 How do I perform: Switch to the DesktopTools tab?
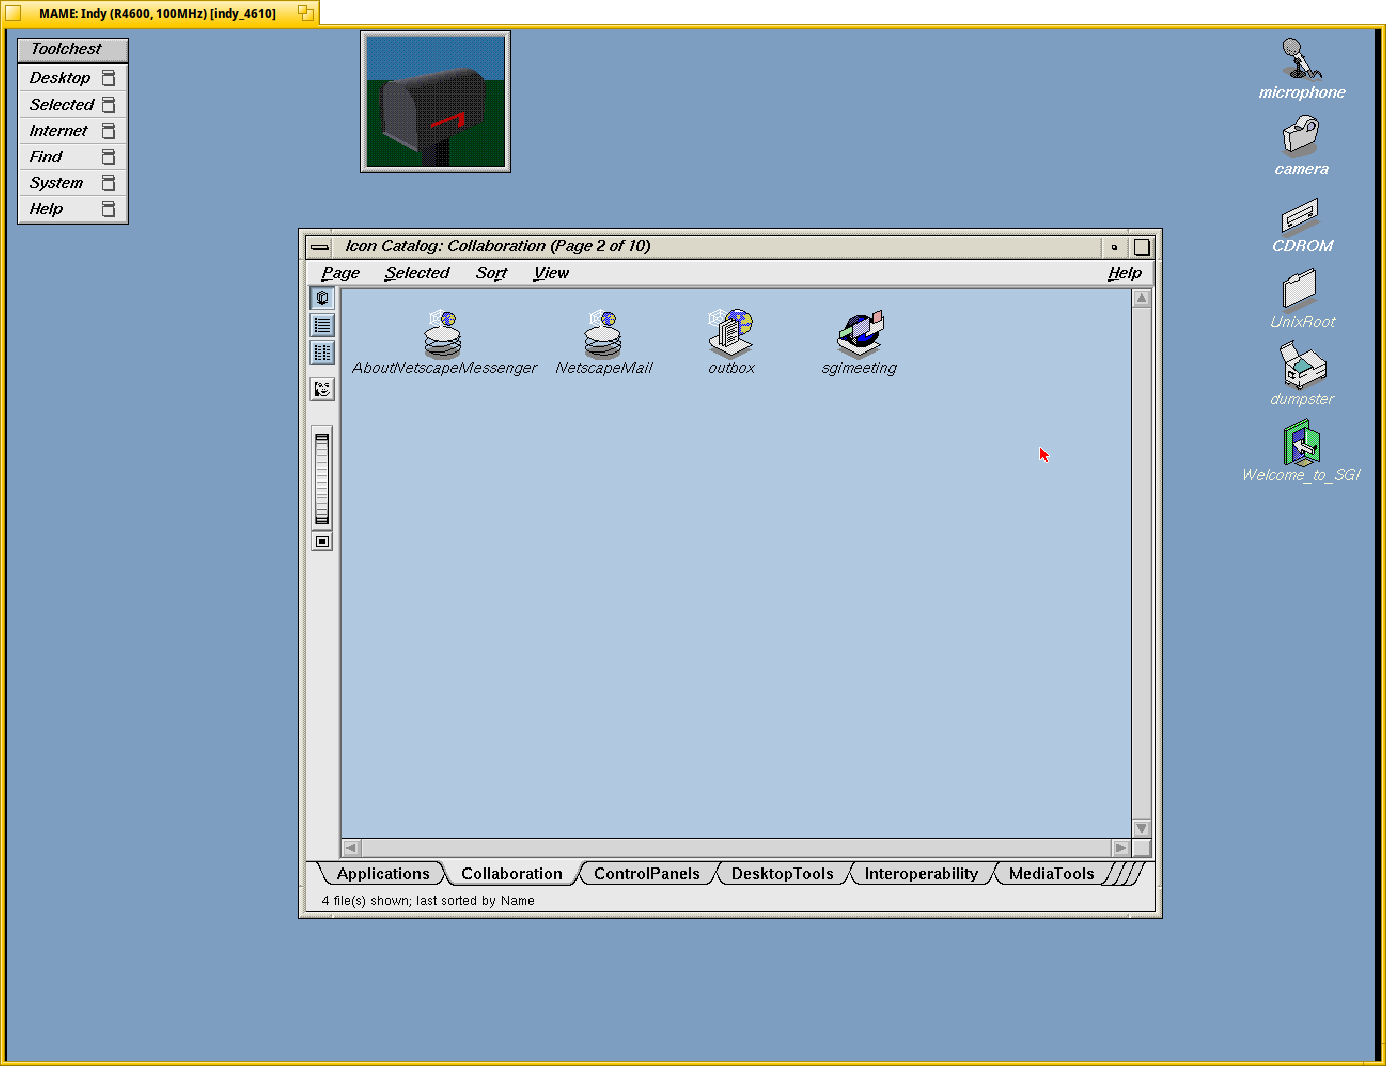pyautogui.click(x=783, y=873)
